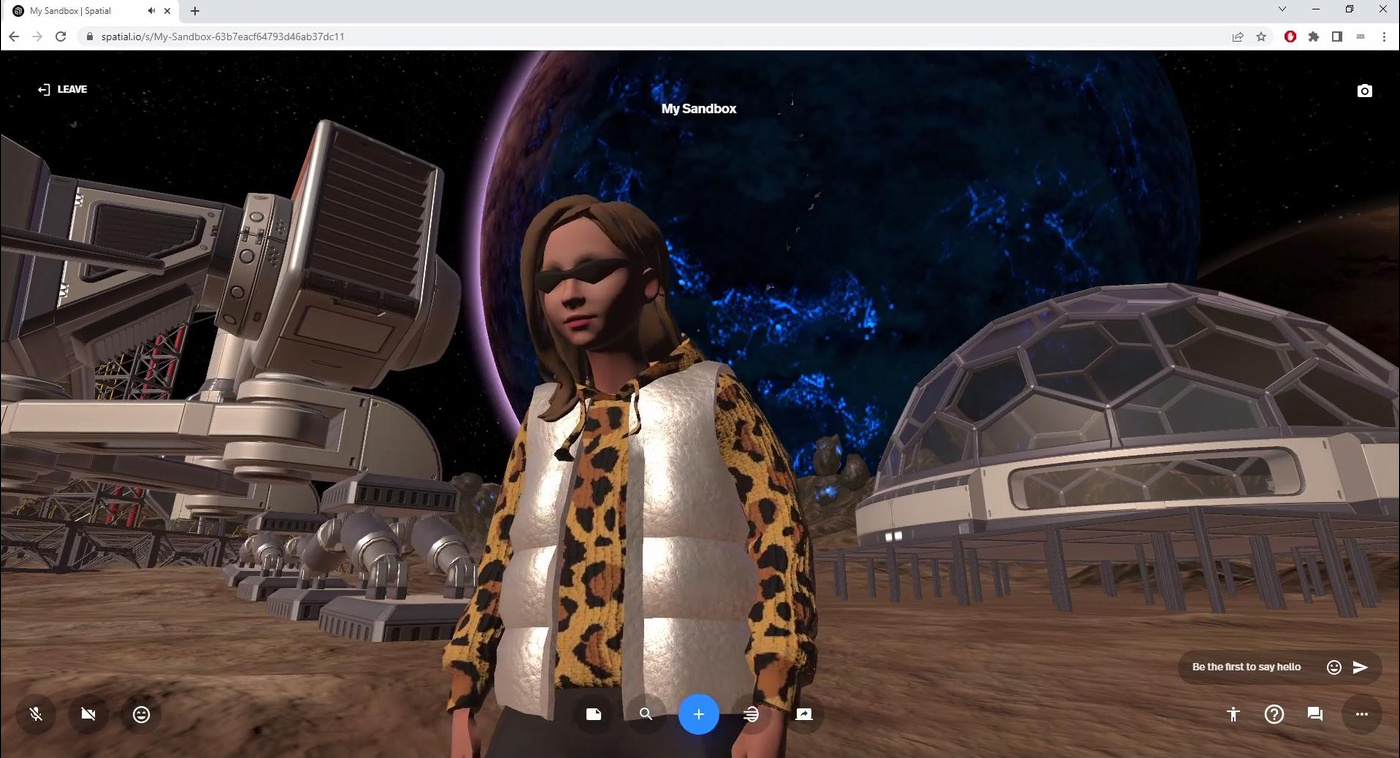The image size is (1400, 758).
Task: Open the help question mark
Action: click(1274, 714)
